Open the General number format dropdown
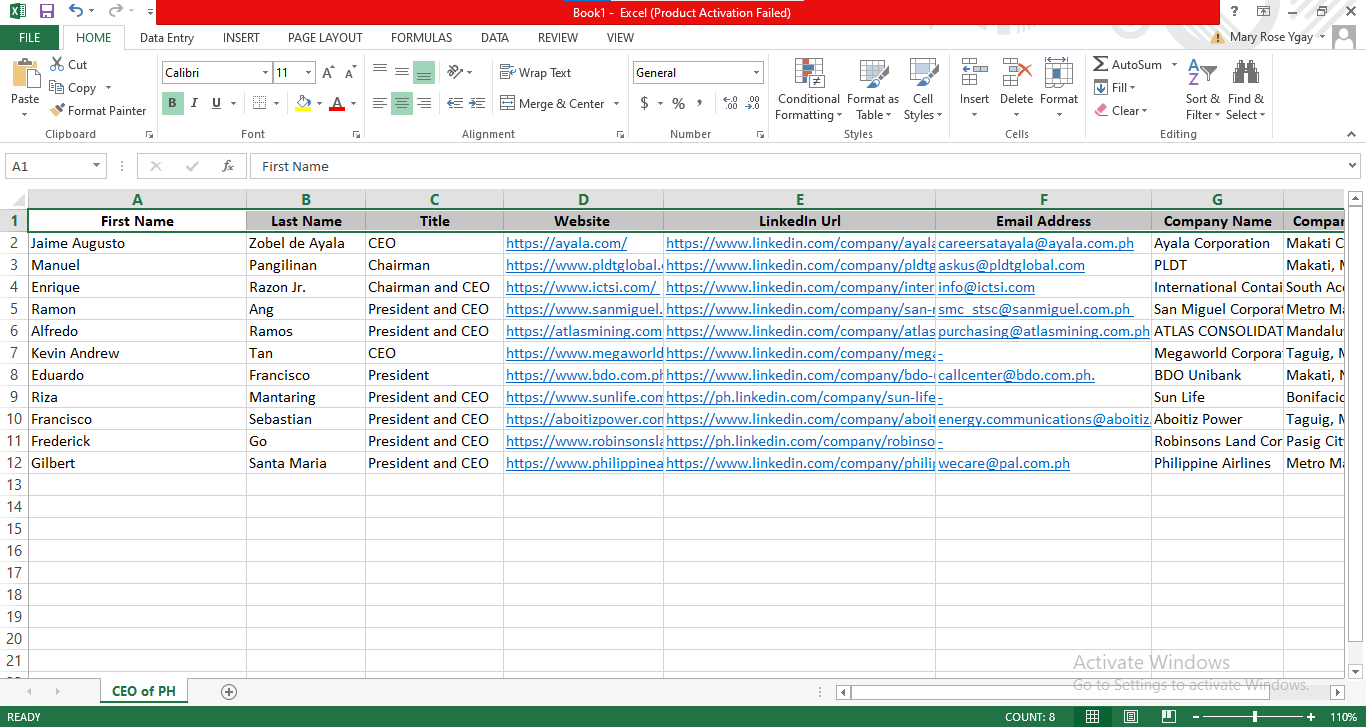 [x=756, y=73]
